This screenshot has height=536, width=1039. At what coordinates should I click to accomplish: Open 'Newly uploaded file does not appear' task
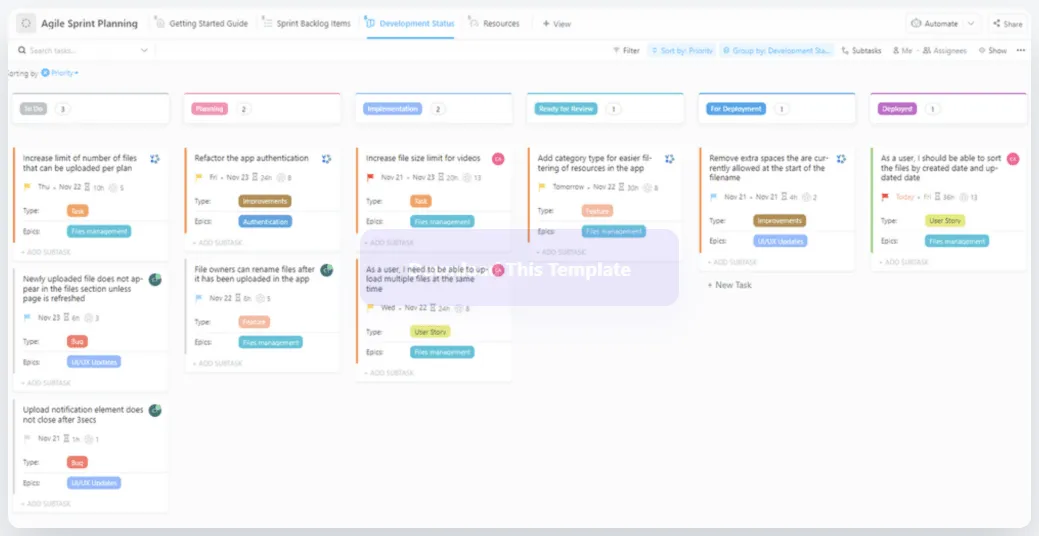(x=82, y=289)
